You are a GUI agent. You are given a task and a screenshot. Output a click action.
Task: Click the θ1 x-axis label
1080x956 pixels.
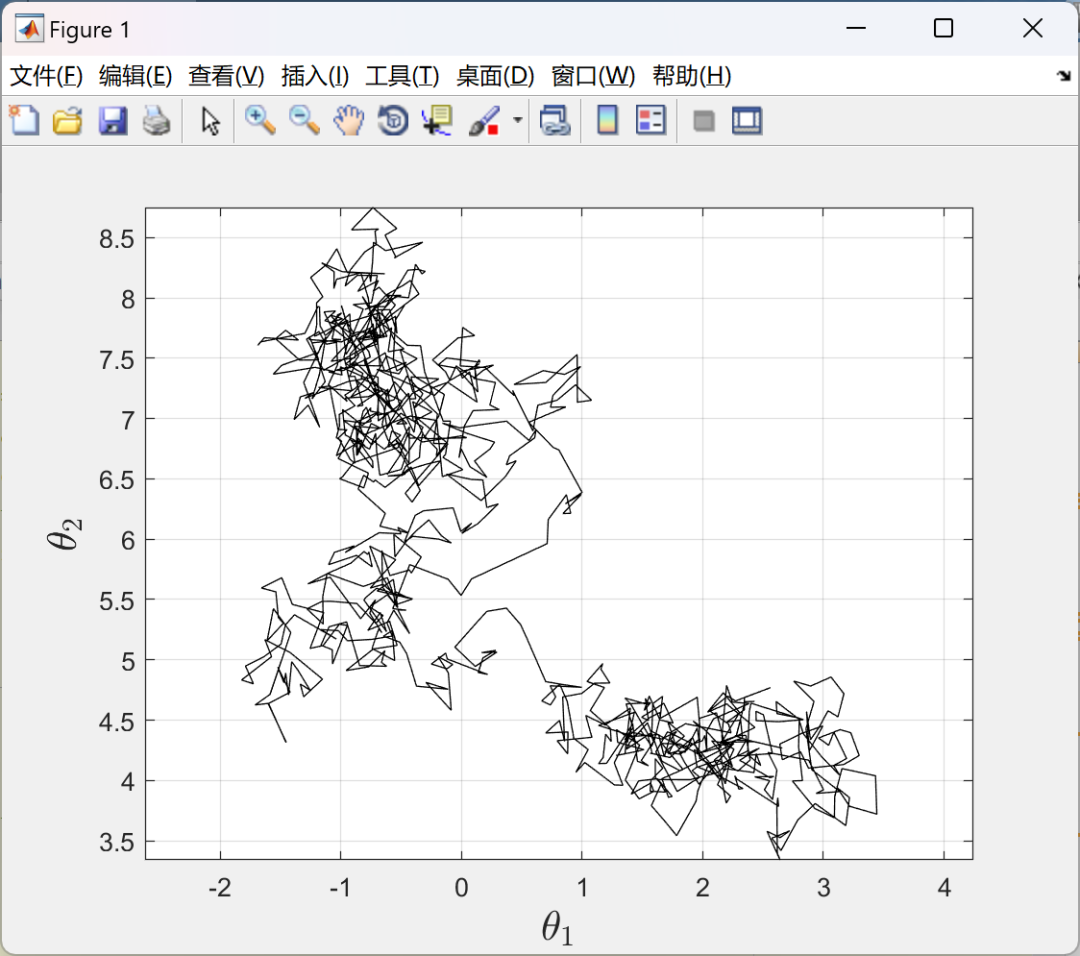coord(557,928)
